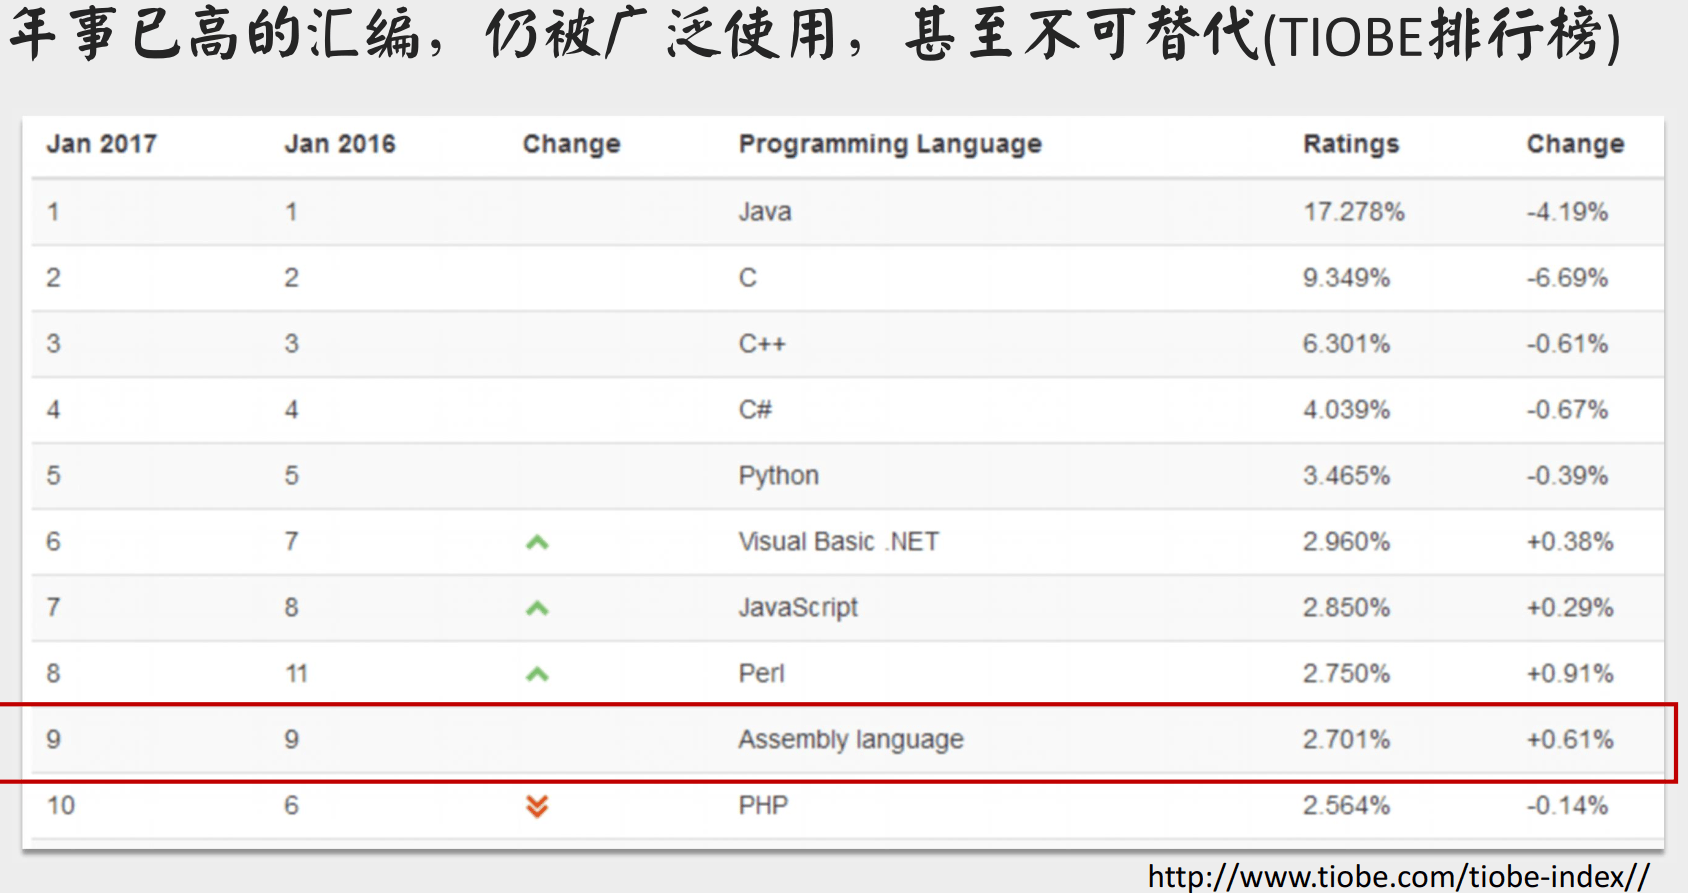Viewport: 1688px width, 893px height.
Task: Click the Programming Language column header
Action: (890, 145)
